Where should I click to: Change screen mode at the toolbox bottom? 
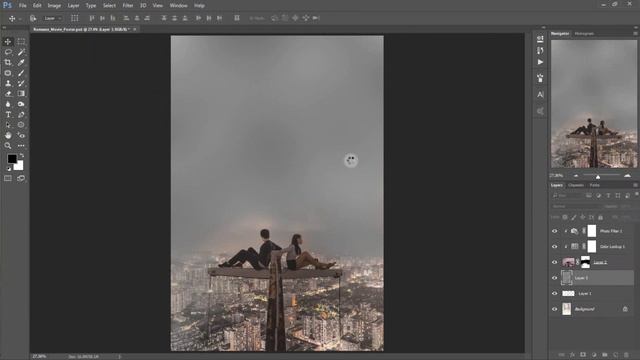(21, 178)
